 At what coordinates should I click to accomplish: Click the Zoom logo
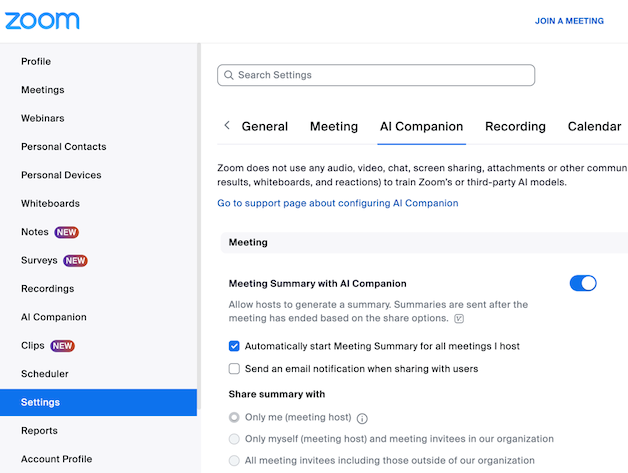click(x=42, y=20)
